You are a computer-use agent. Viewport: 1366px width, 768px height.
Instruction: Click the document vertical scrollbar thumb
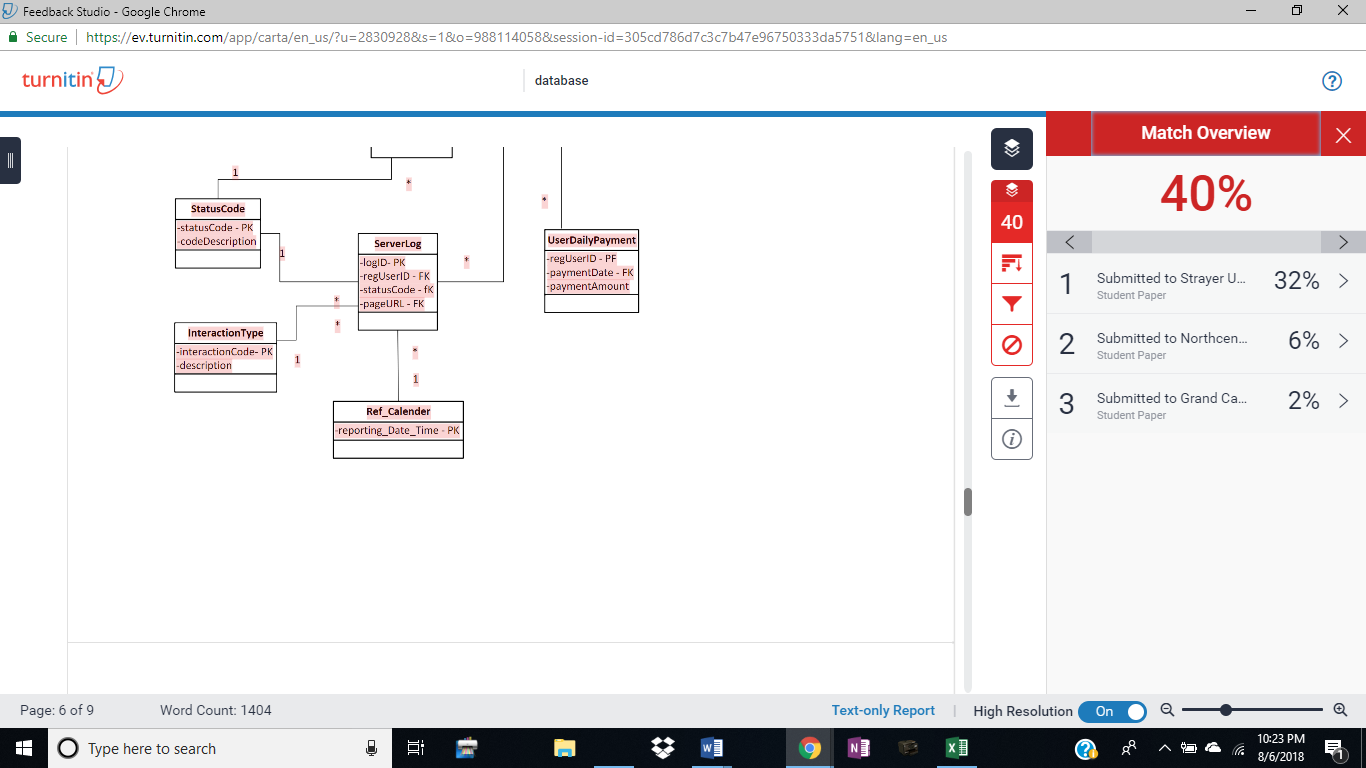click(967, 502)
